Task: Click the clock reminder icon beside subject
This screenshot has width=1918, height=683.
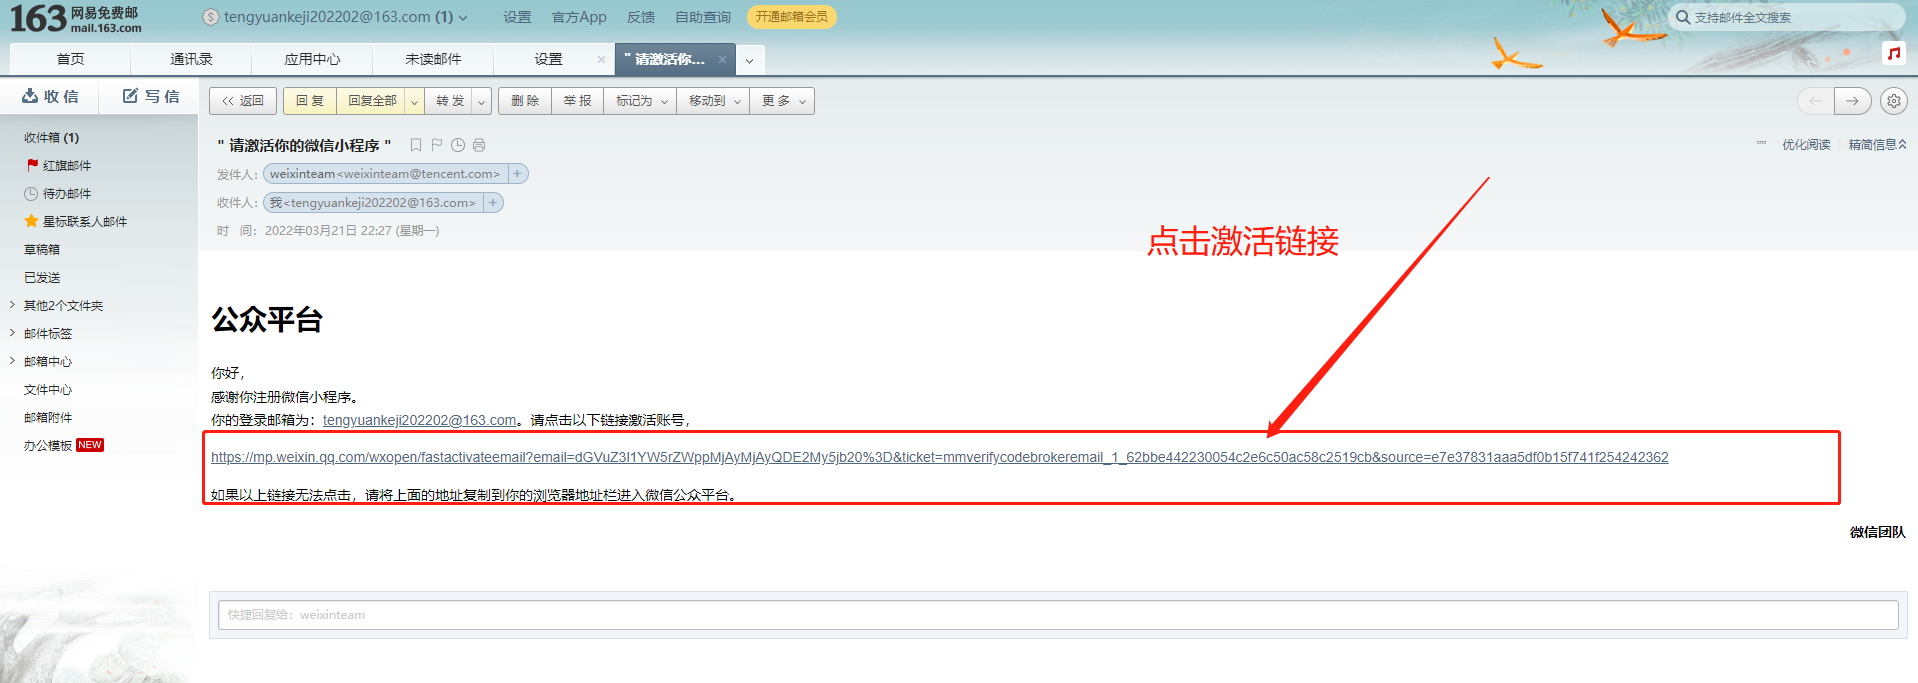Action: tap(458, 145)
